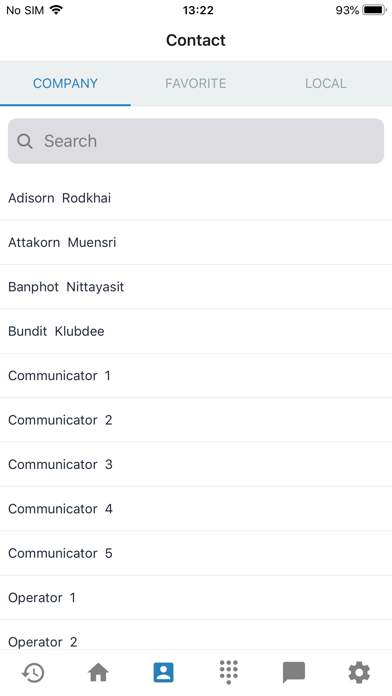Open the Communicator 1 contact

(x=196, y=376)
